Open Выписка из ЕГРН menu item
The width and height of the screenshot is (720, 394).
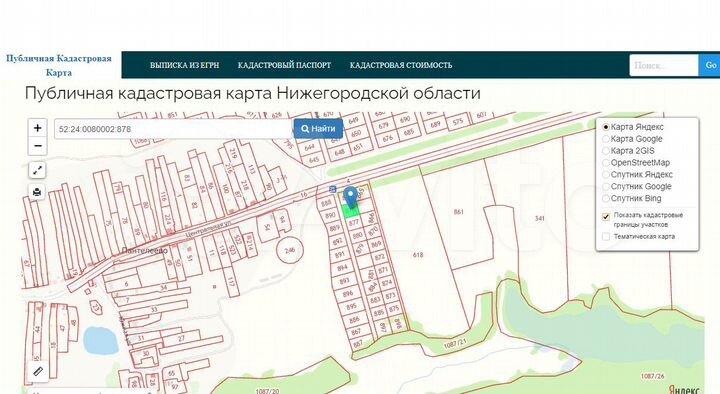[185, 65]
